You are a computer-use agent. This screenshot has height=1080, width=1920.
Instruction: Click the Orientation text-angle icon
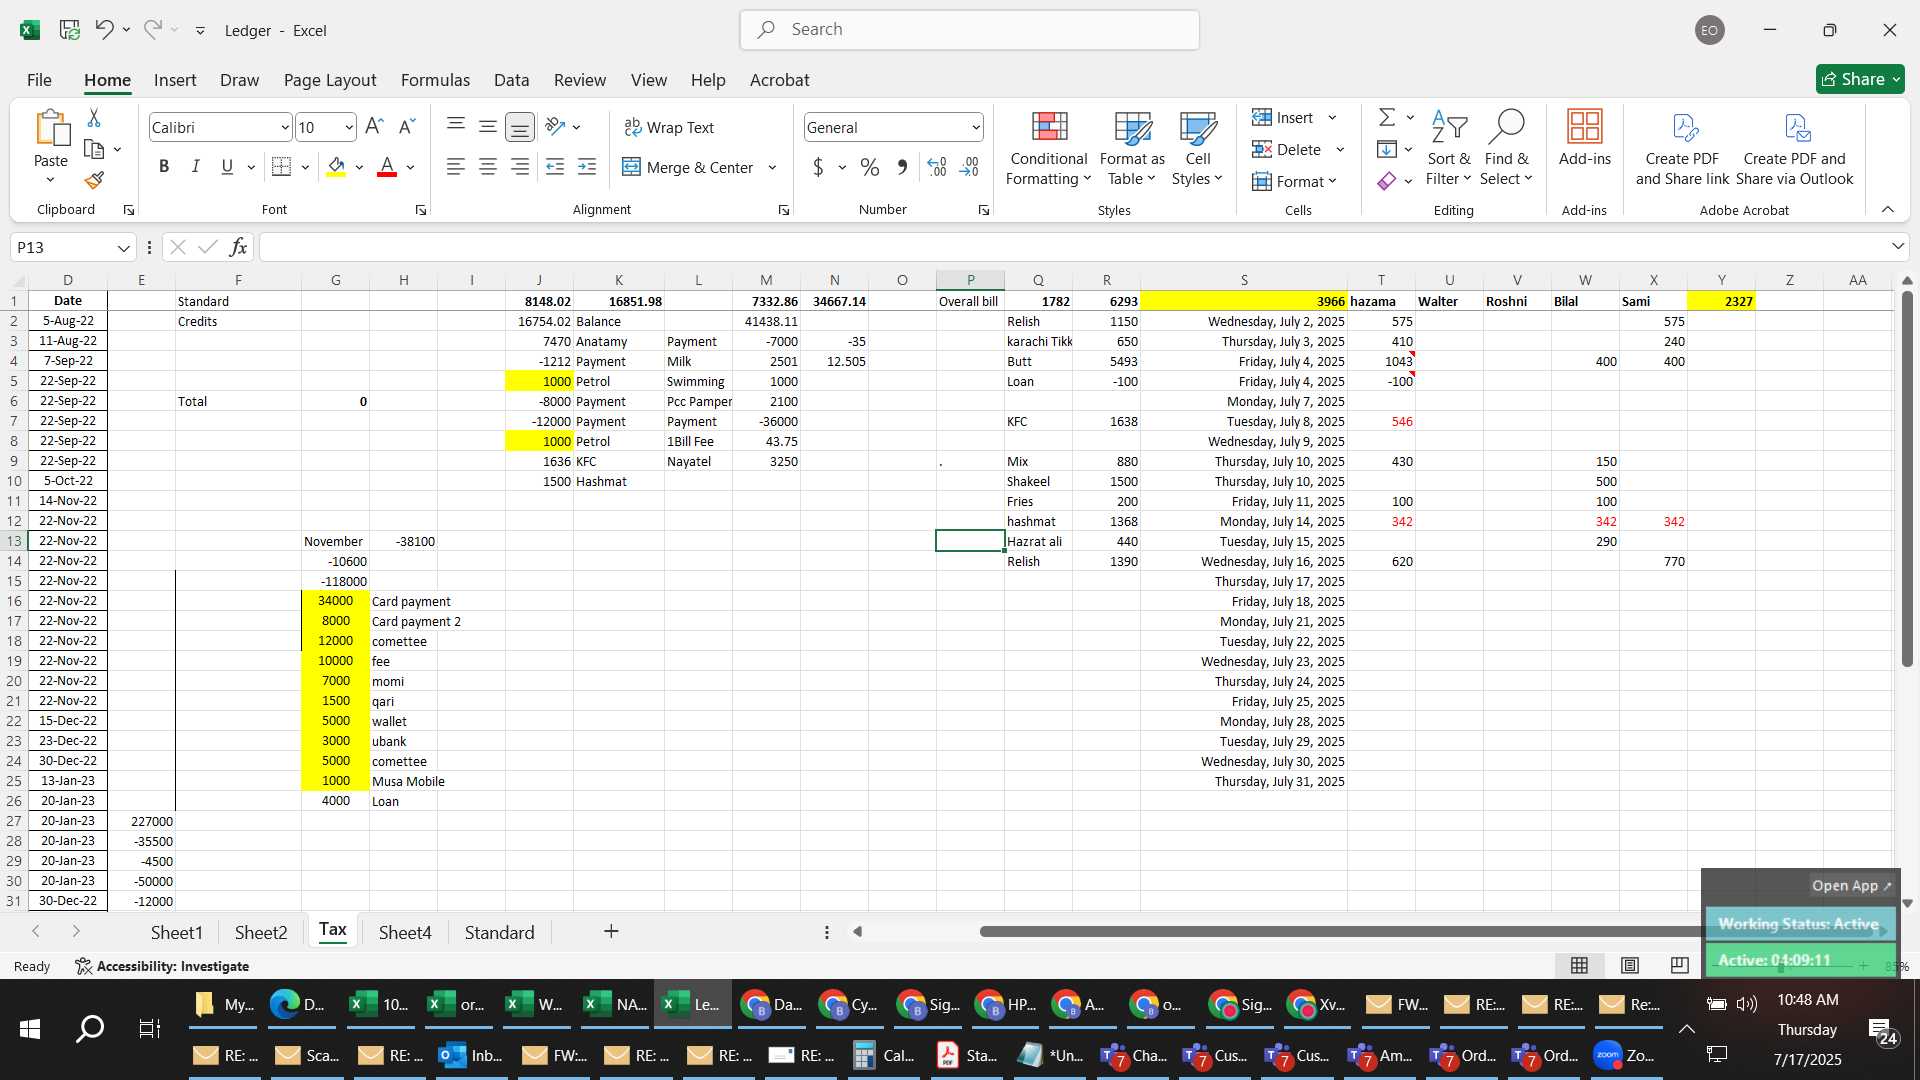(x=556, y=126)
